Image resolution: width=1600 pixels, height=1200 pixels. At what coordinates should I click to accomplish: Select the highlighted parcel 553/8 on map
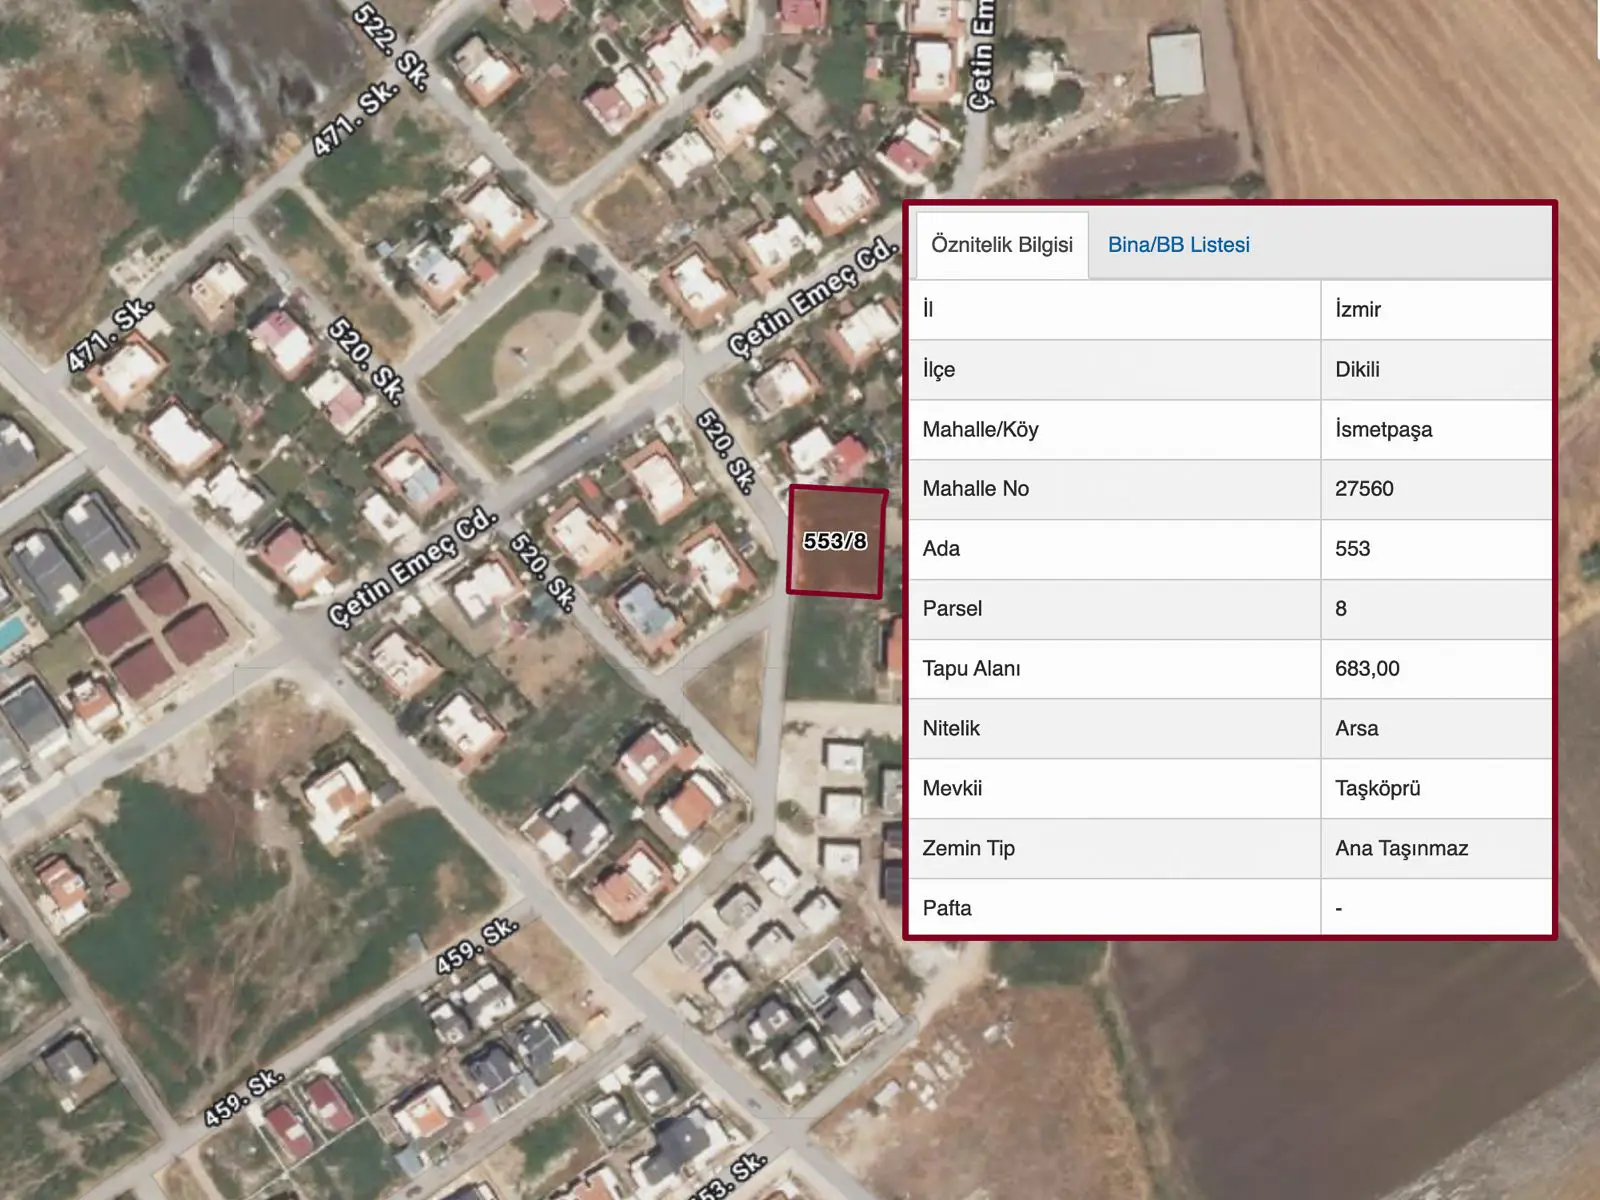coord(836,542)
